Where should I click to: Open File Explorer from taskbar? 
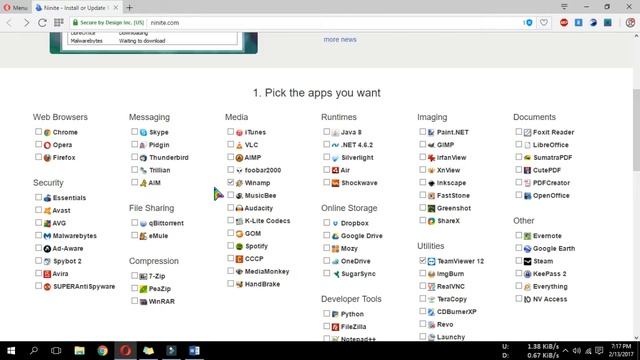(80, 351)
